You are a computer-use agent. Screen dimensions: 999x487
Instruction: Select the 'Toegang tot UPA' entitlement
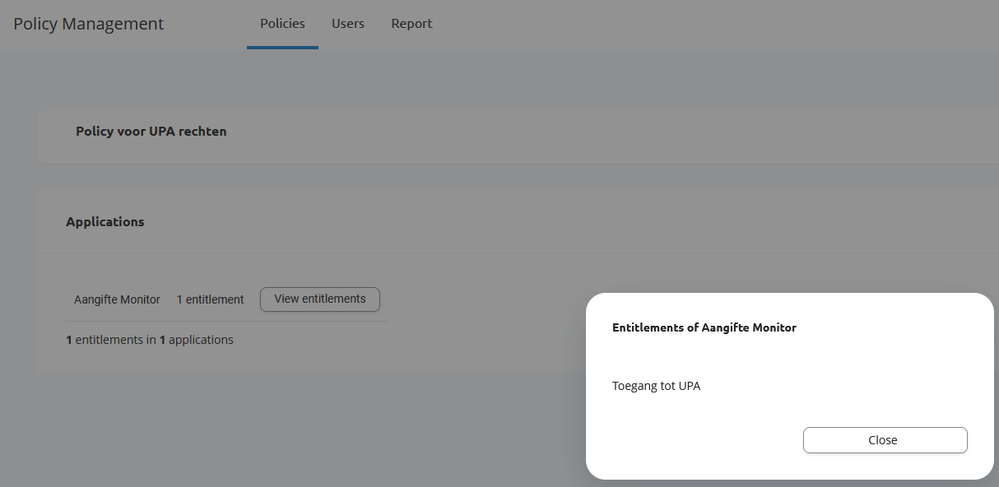pos(656,386)
